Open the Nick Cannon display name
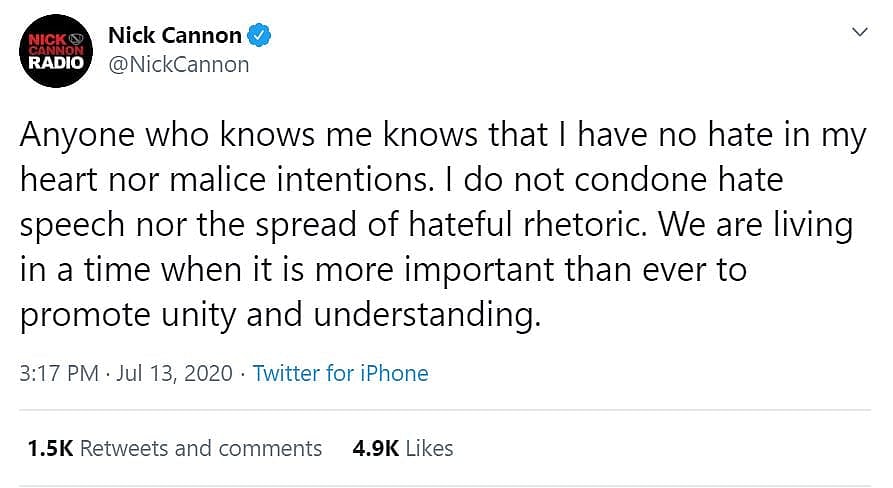Screen dimensions: 893x488 [x=174, y=36]
